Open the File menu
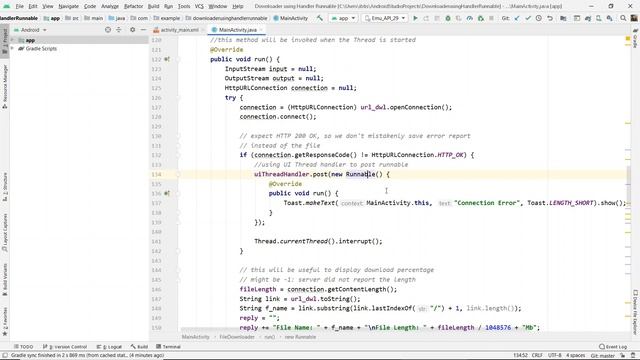This screenshot has width=640, height=360. pos(19,7)
